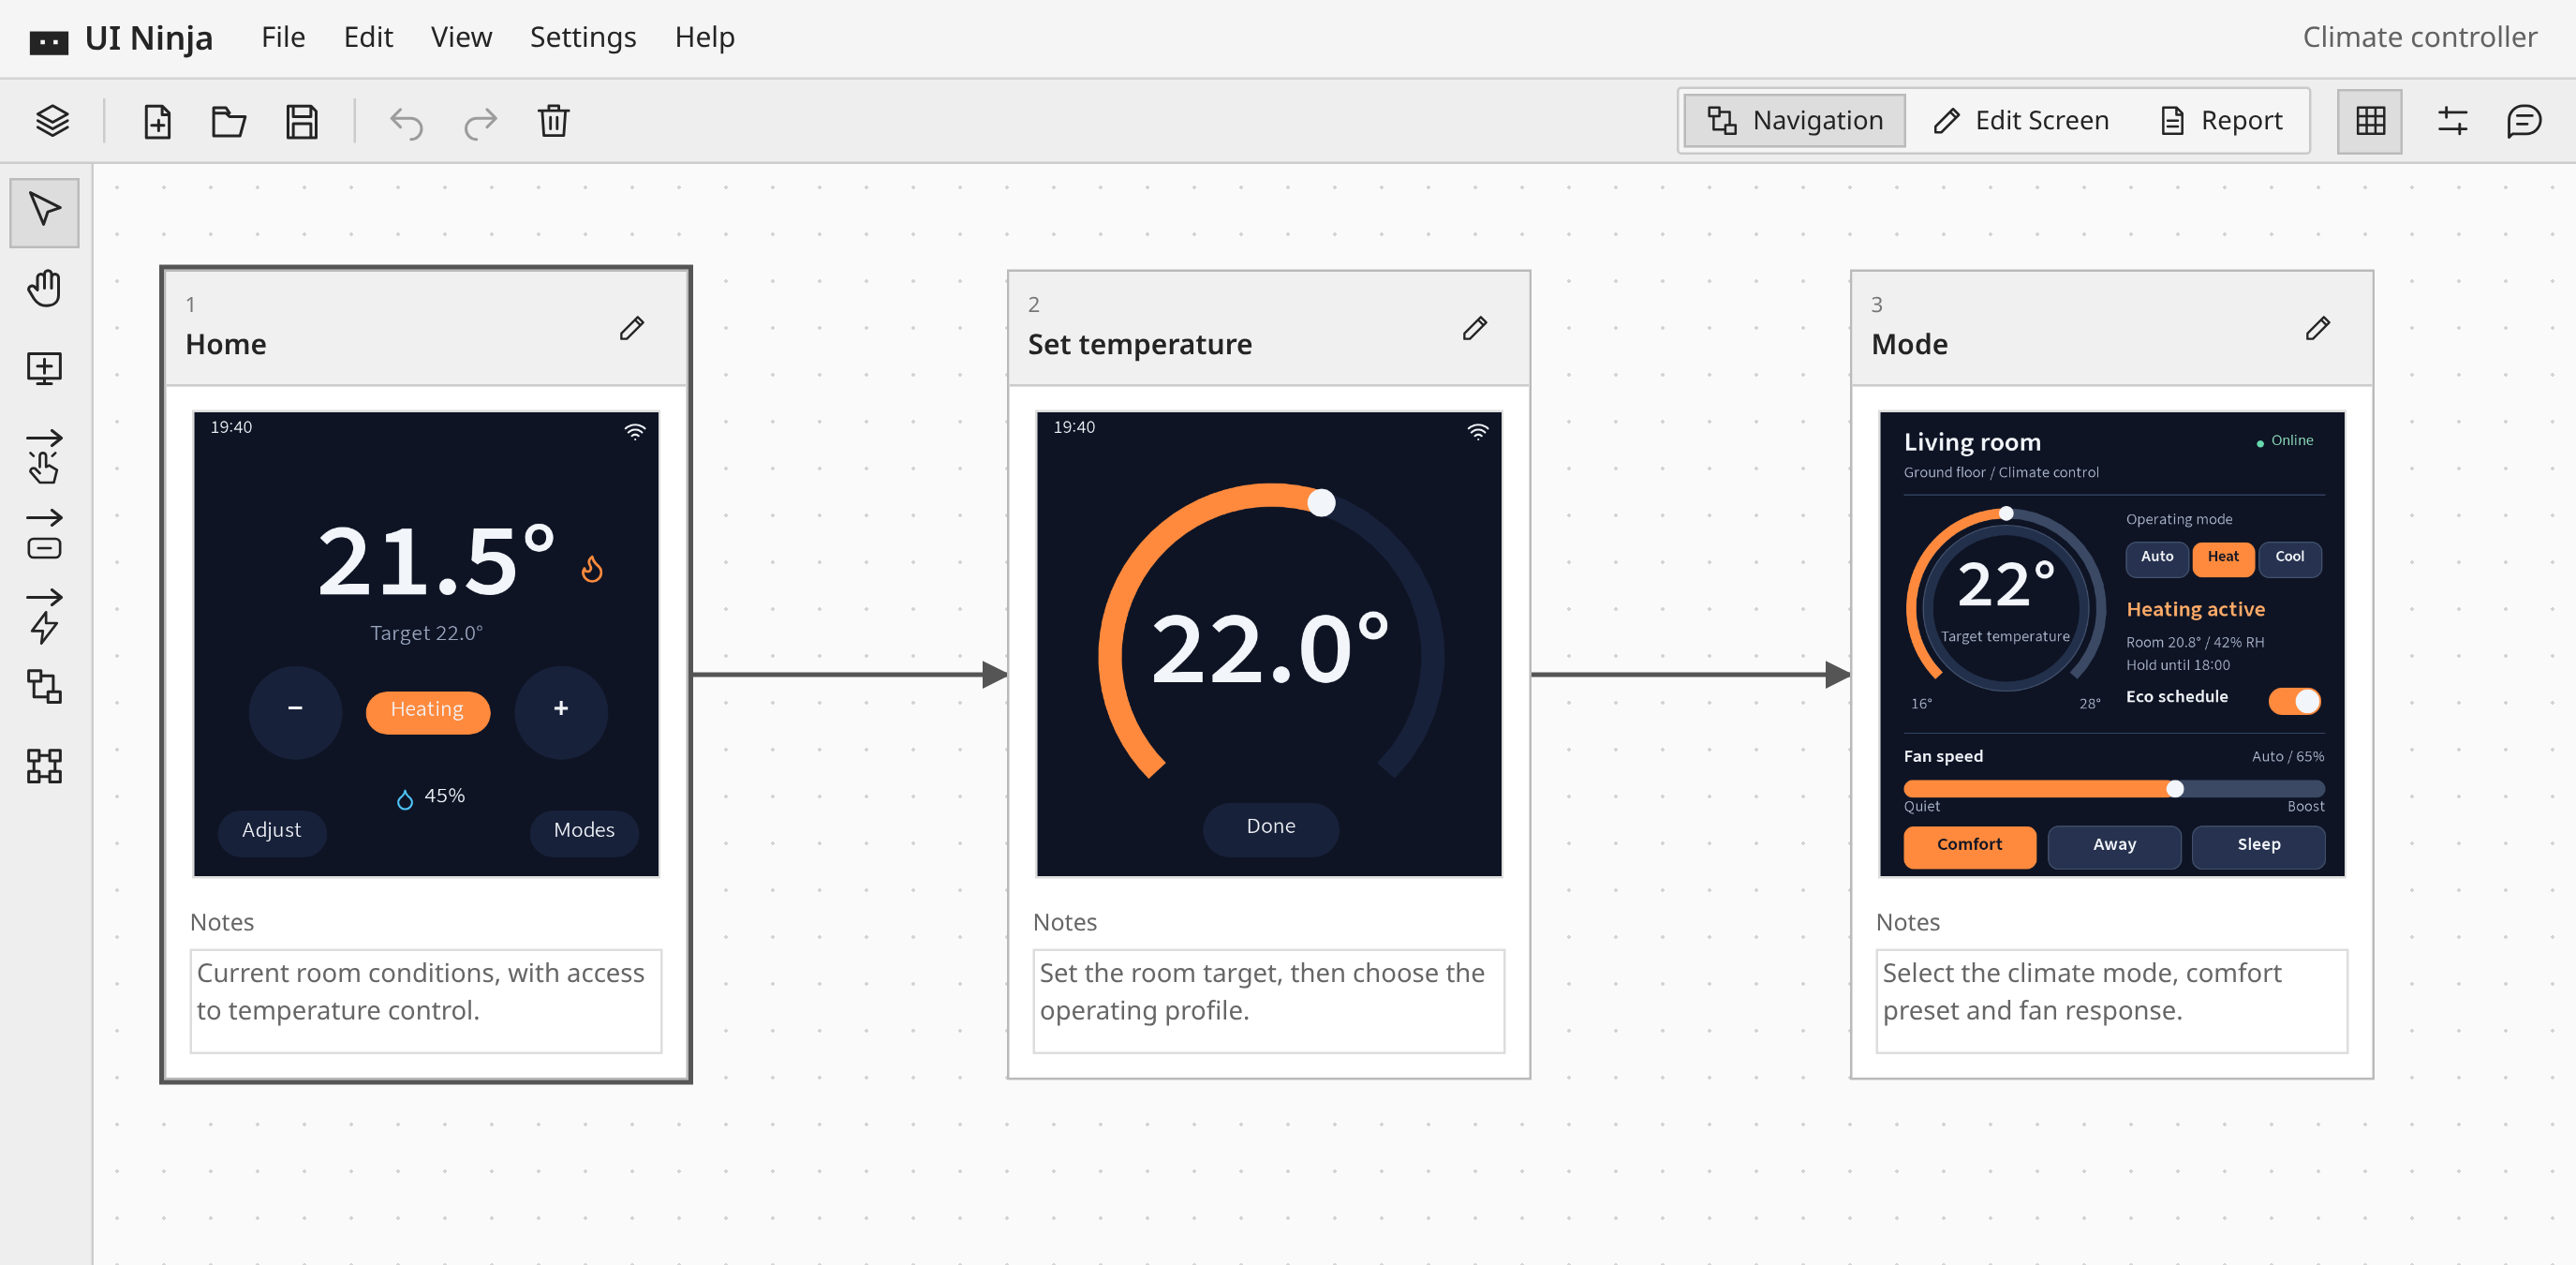
Task: Select the hand pan tool
Action: 44,289
